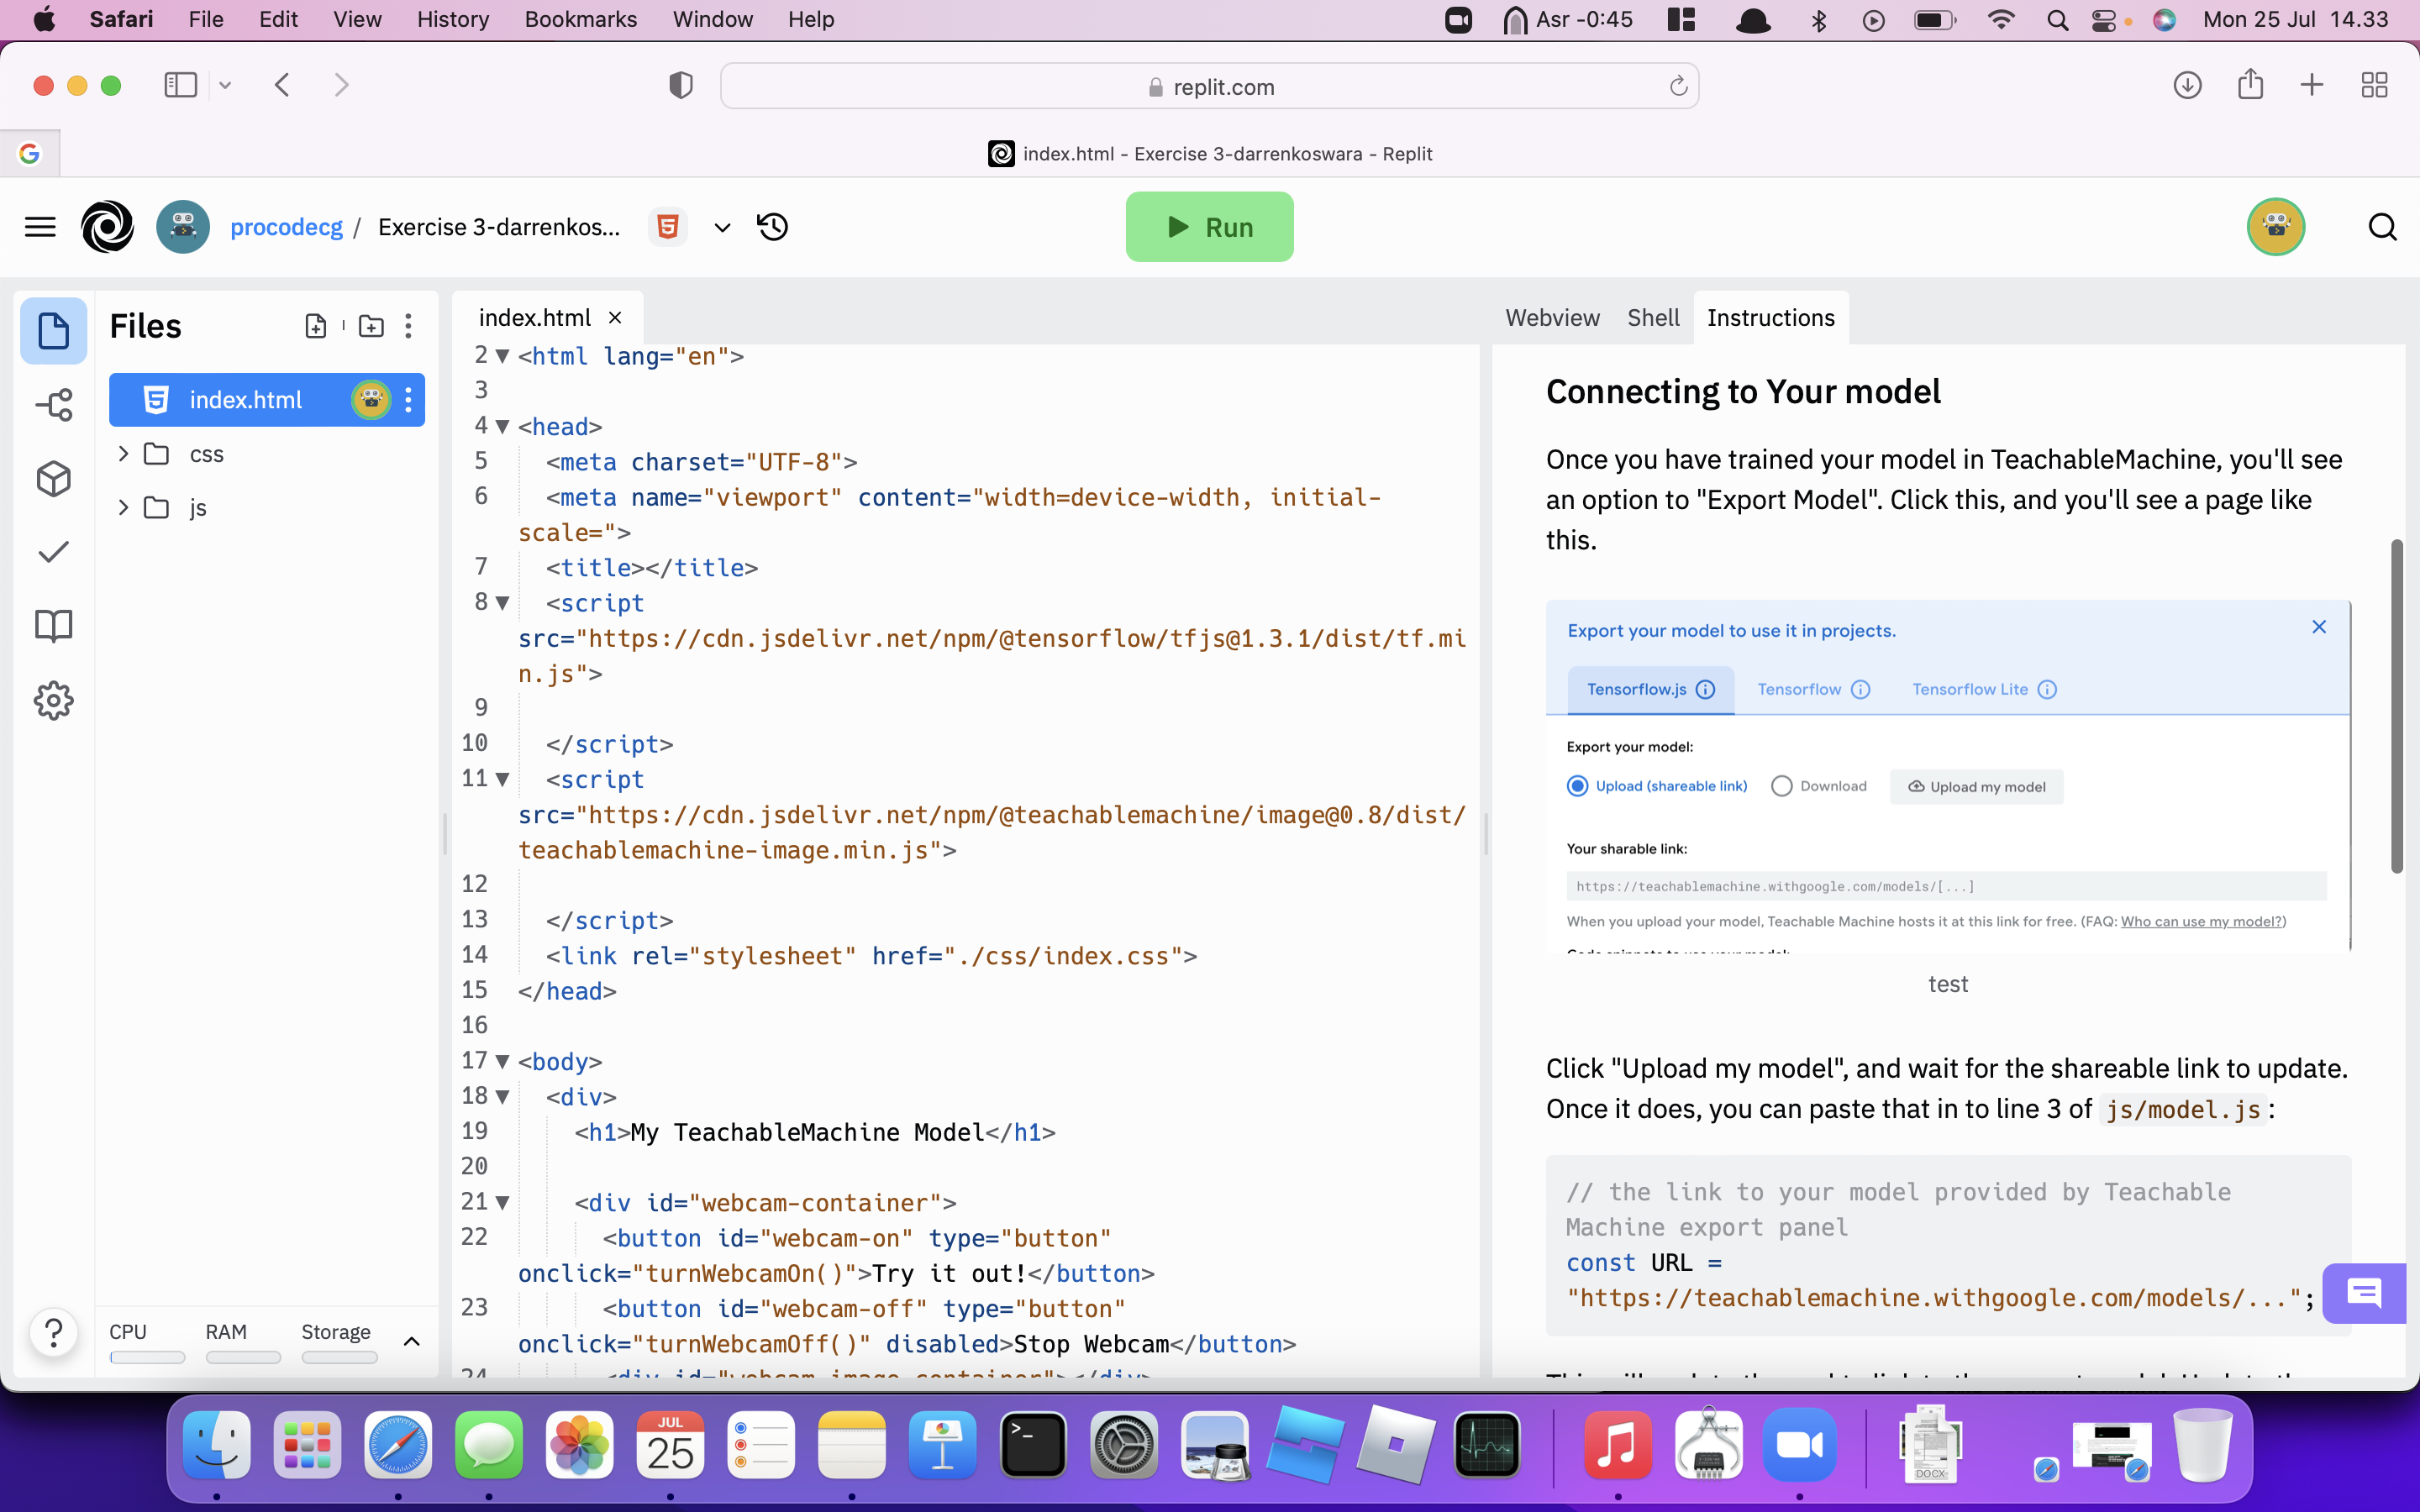Open the Packages cube icon in sidebar

click(x=53, y=479)
